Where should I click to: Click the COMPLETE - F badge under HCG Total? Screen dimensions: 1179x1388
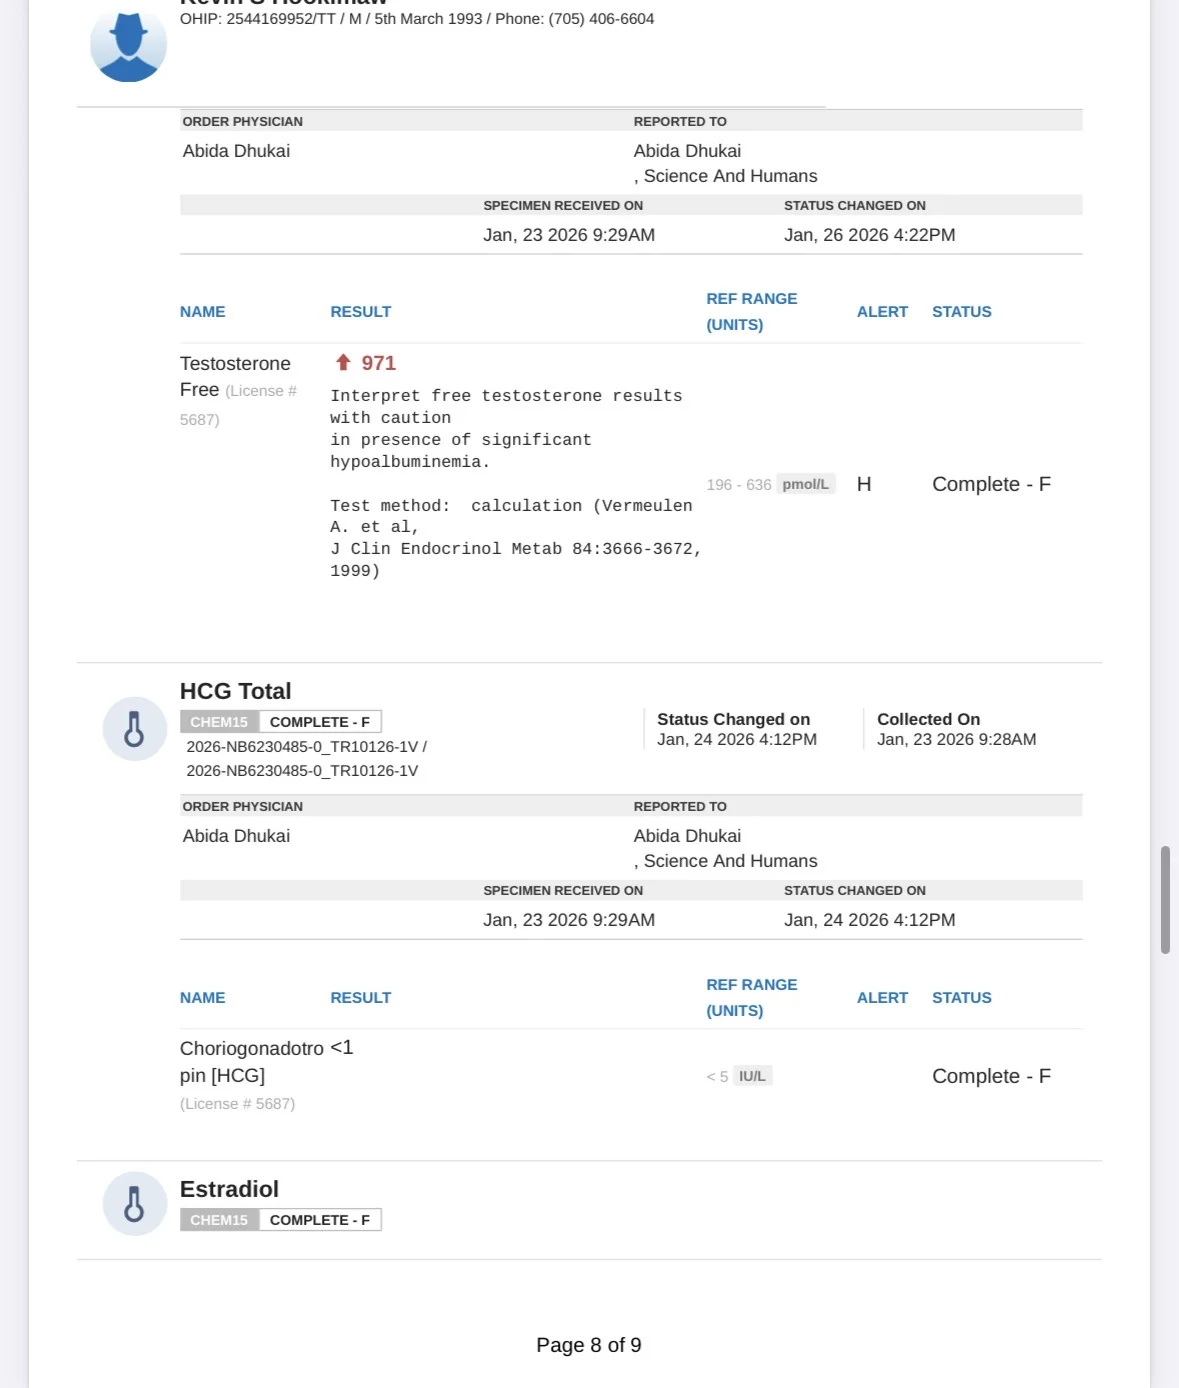coord(320,722)
